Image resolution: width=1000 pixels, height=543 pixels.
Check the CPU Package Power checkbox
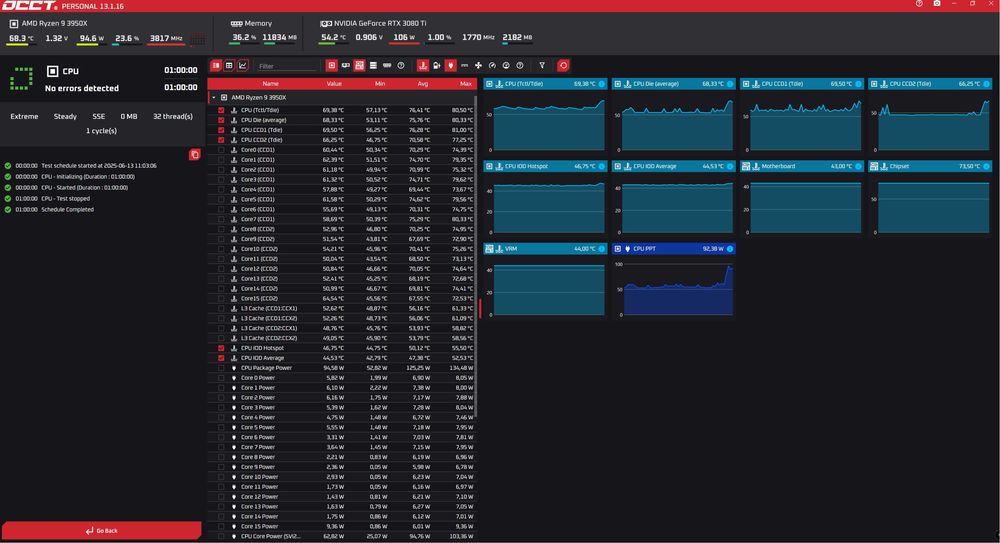pos(221,368)
